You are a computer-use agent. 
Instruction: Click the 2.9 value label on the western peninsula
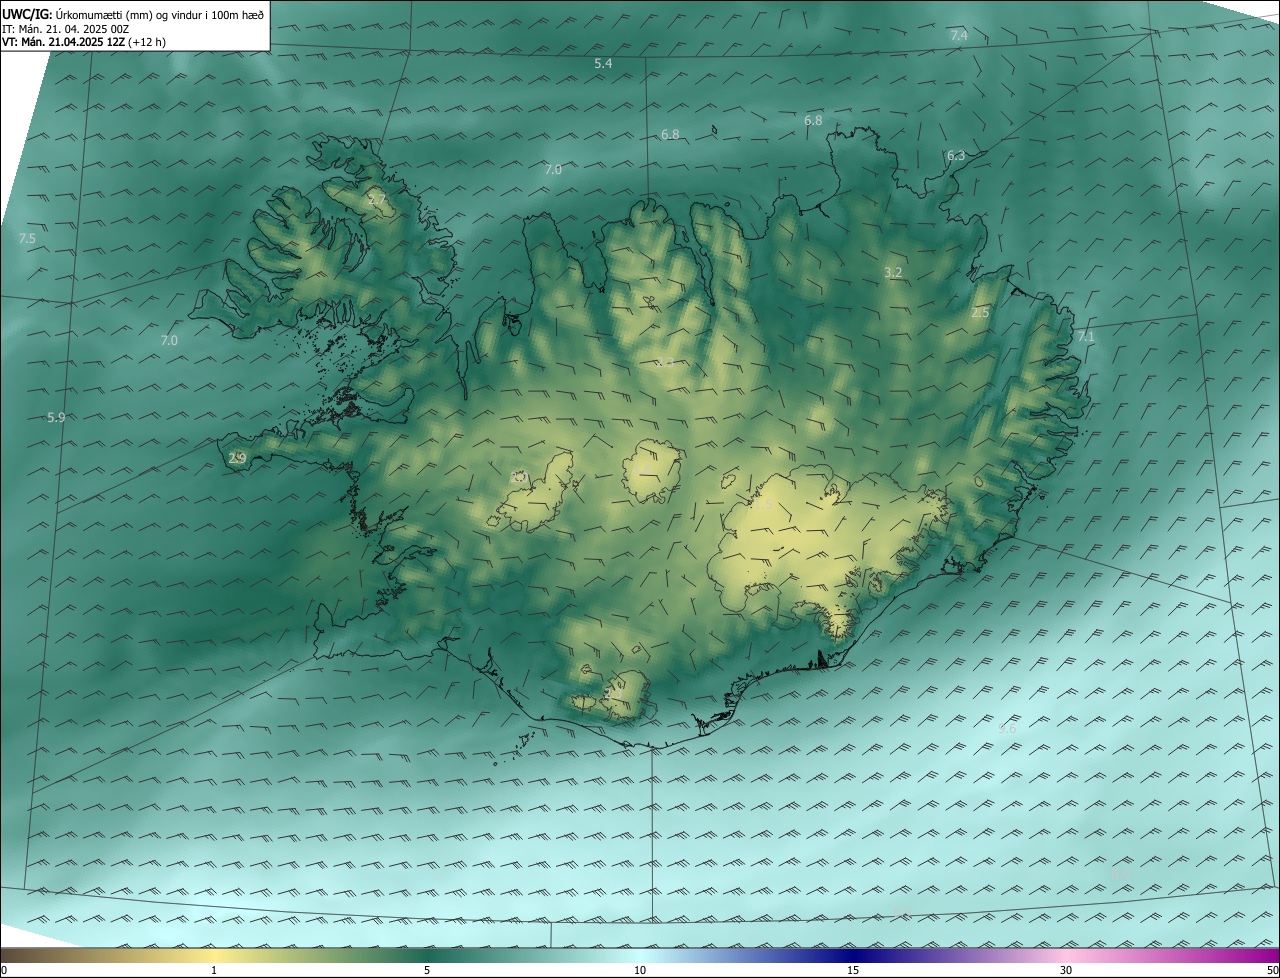(237, 458)
